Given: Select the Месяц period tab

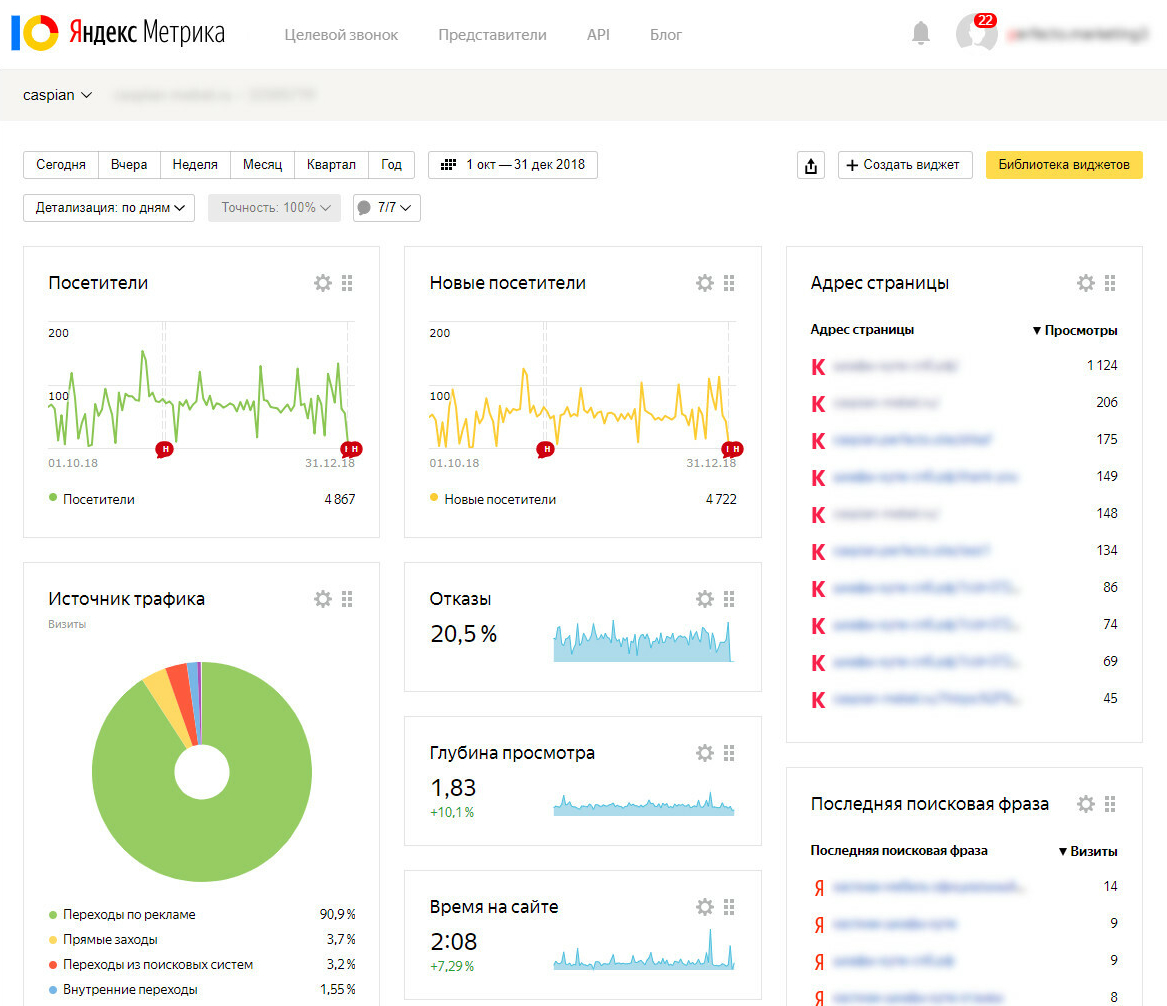Looking at the screenshot, I should tap(262, 164).
